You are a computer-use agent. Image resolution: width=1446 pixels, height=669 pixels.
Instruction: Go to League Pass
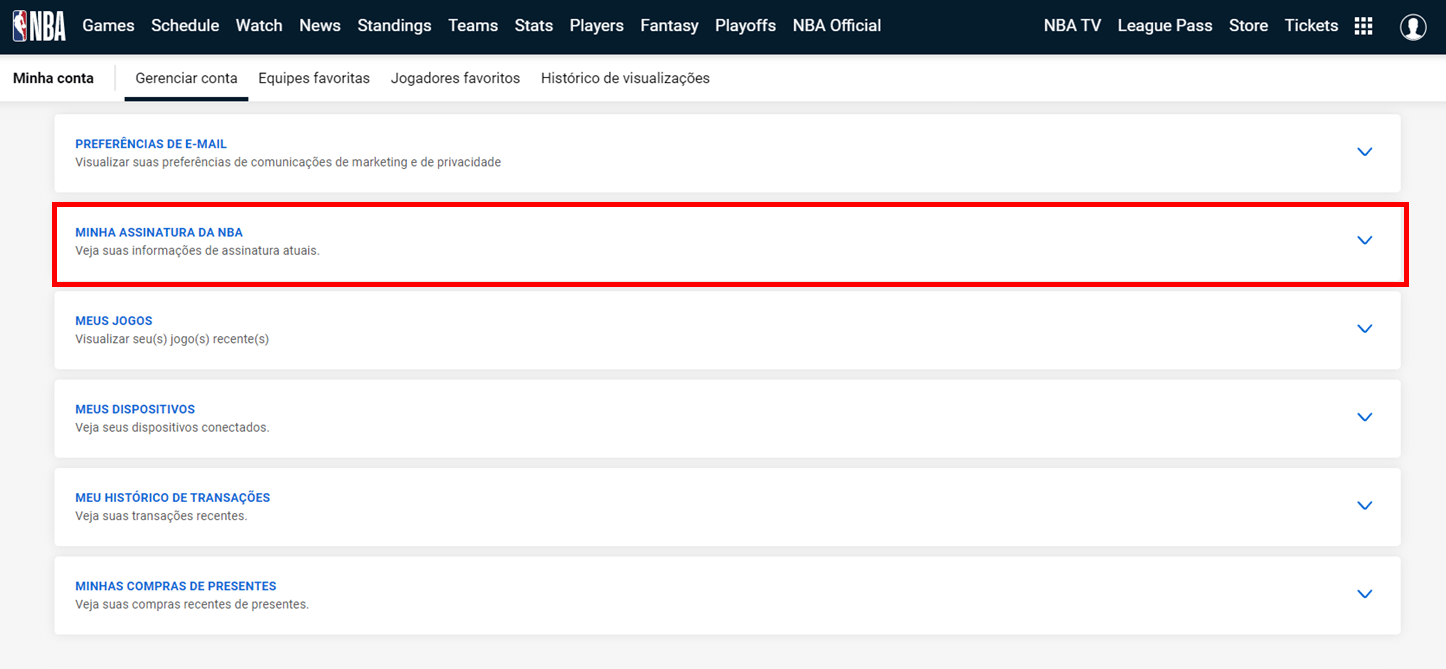click(1165, 26)
